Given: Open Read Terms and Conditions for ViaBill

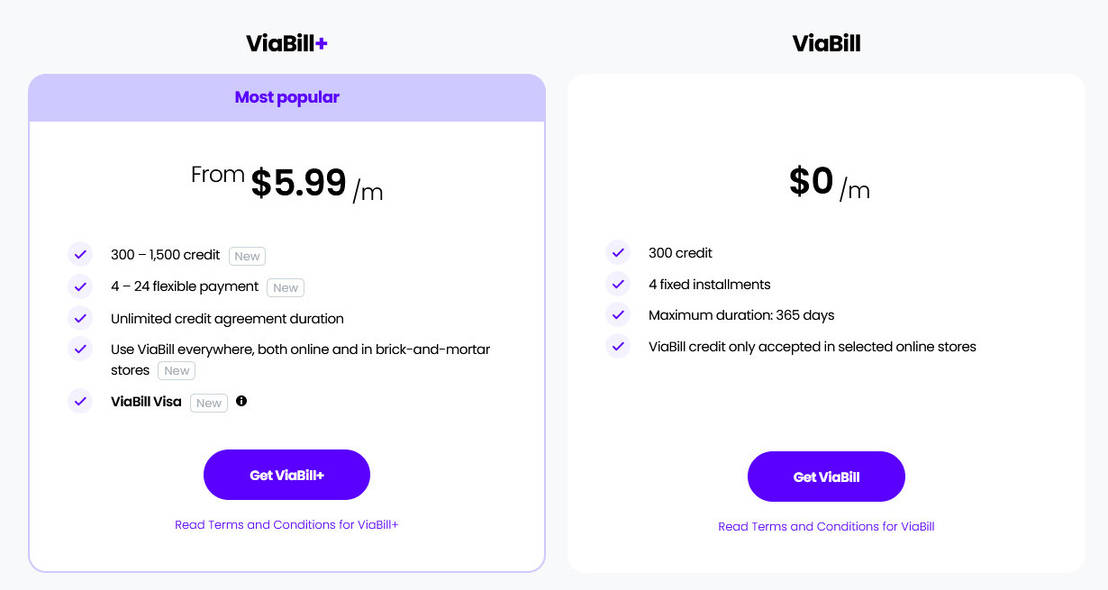Looking at the screenshot, I should [x=826, y=526].
